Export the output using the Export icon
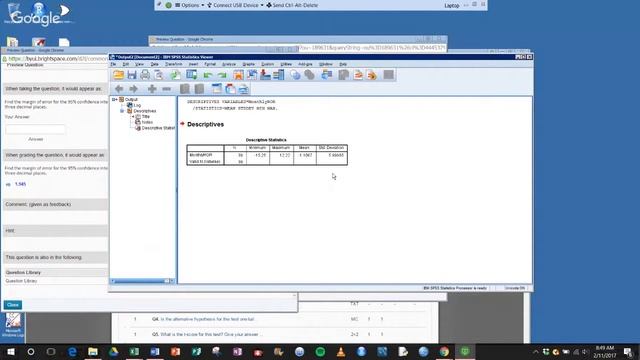The image size is (640, 360). tap(176, 75)
